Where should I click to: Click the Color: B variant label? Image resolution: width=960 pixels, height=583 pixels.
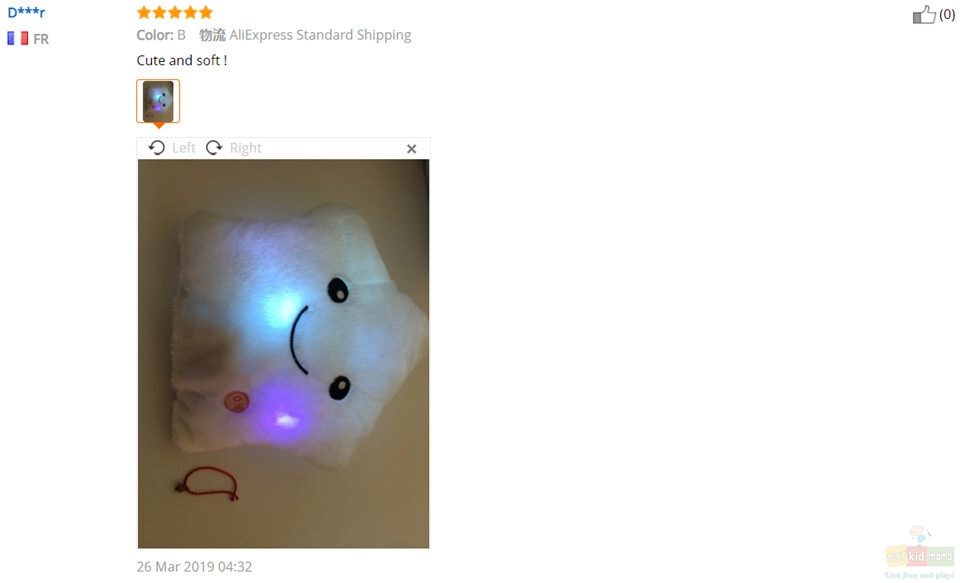(161, 35)
